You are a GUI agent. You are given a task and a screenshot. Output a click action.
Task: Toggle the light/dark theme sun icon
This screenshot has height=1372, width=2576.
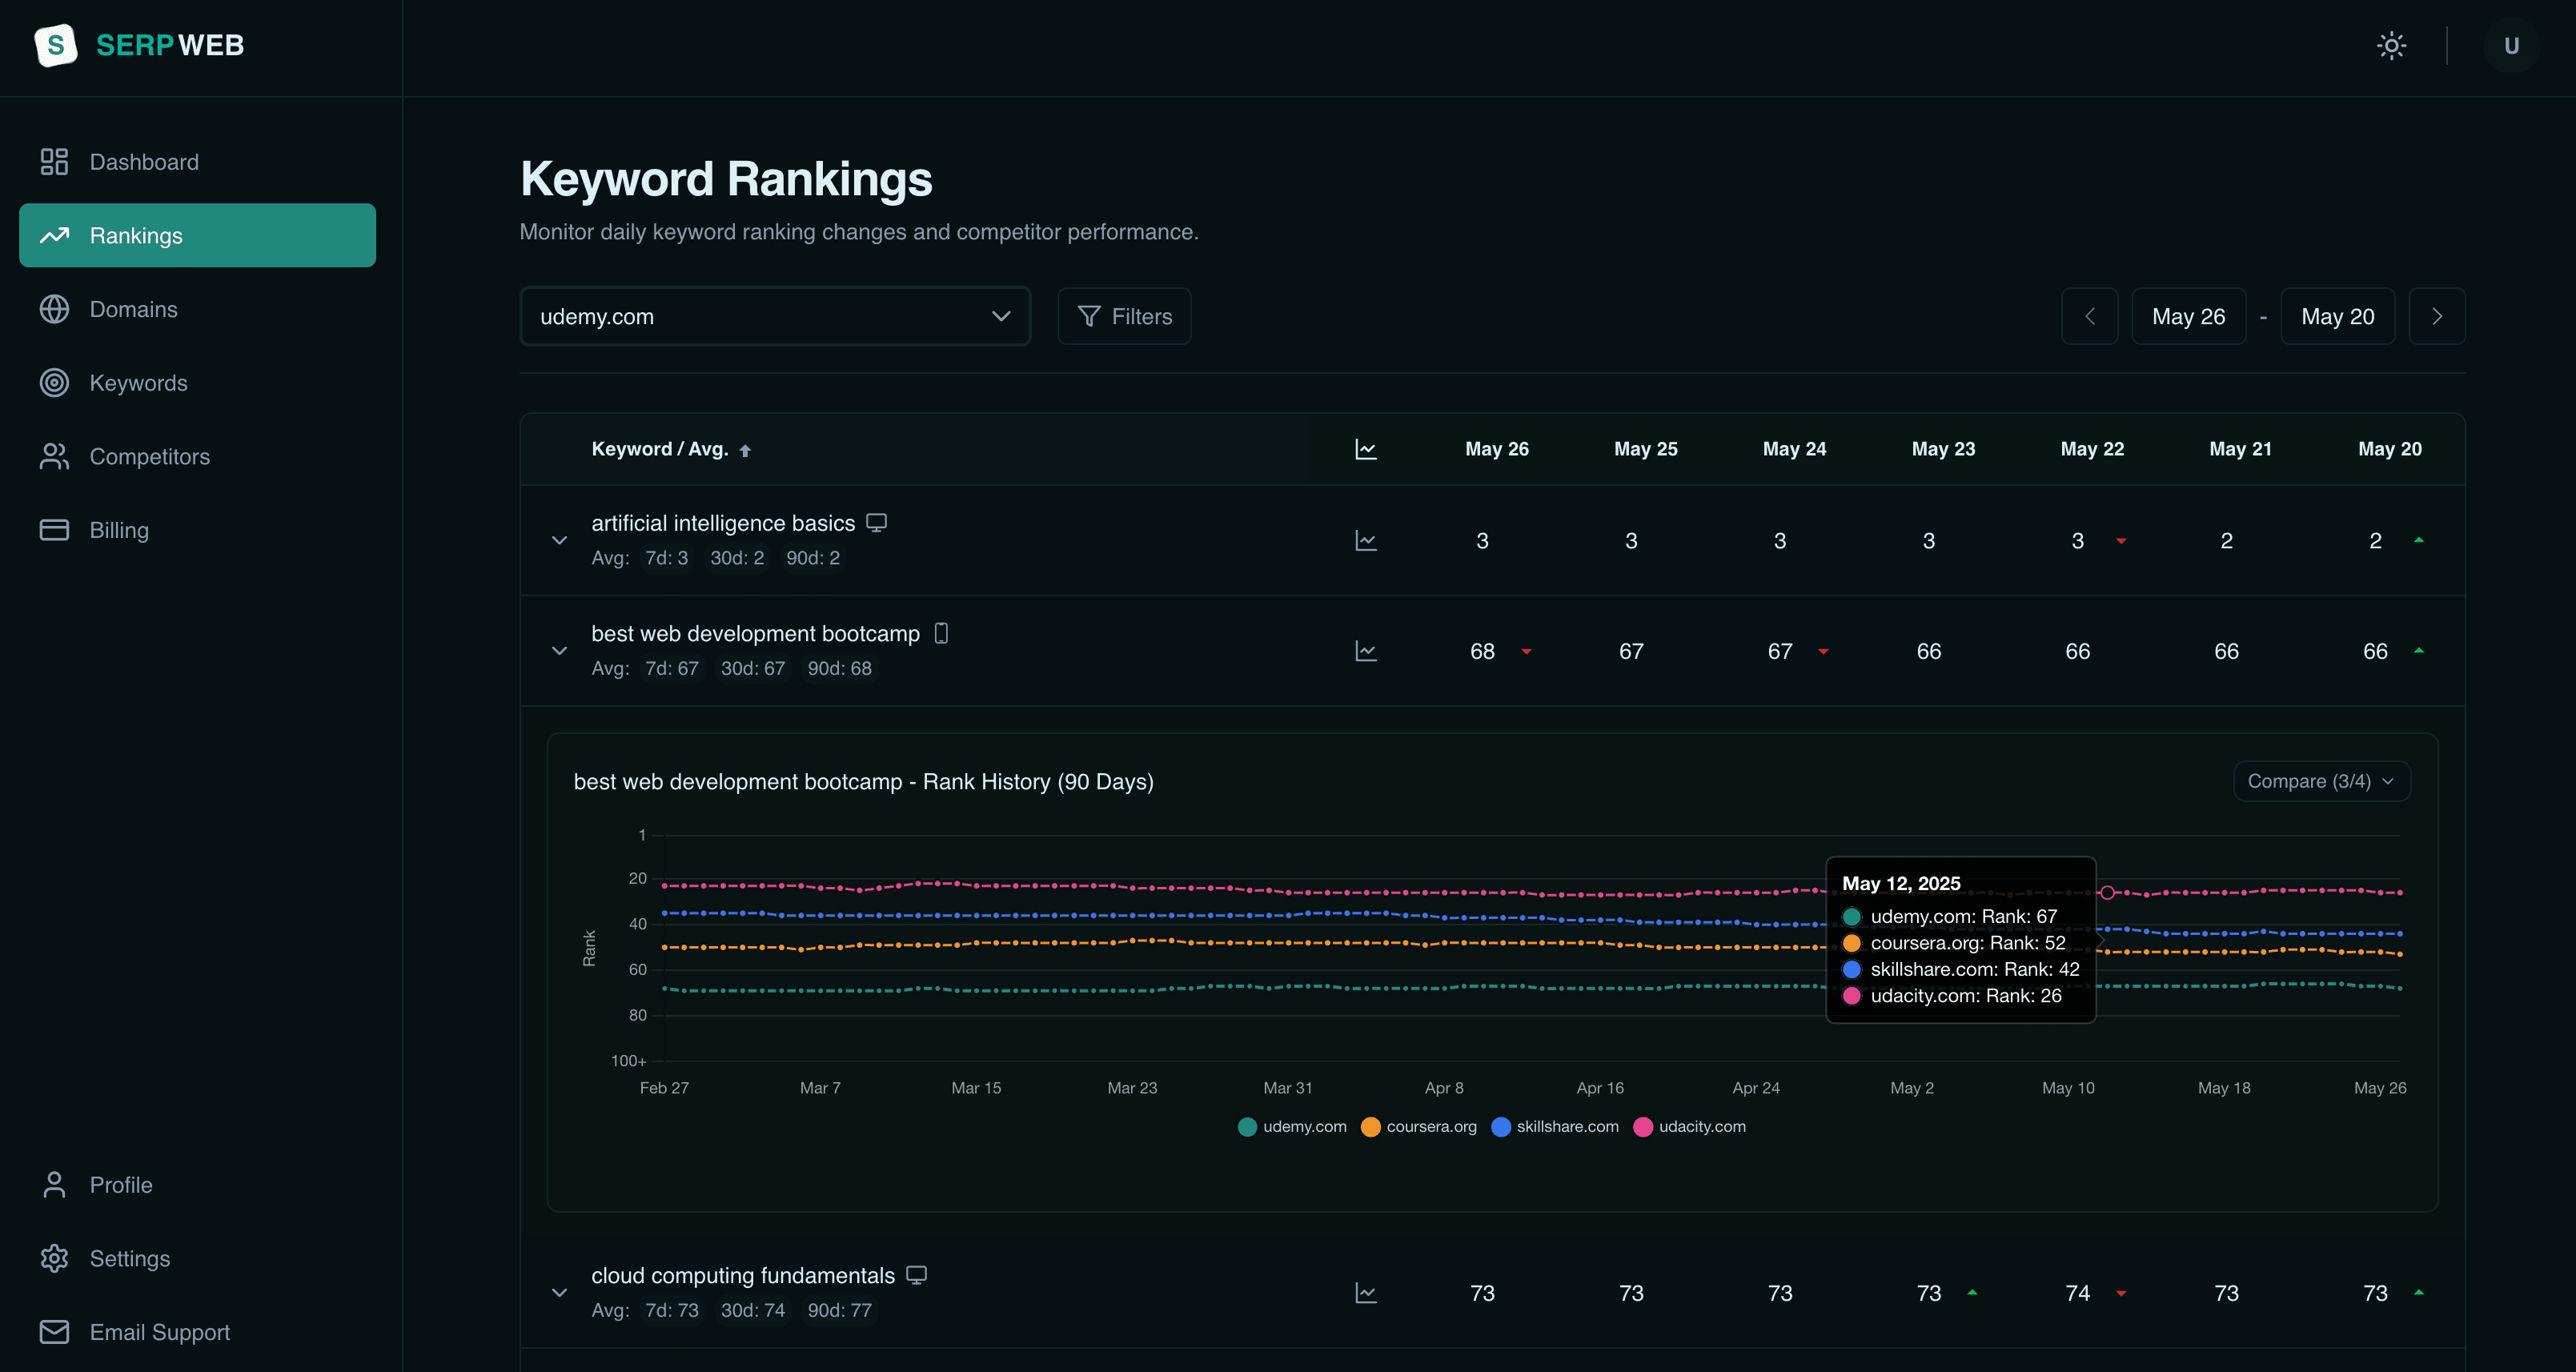coord(2391,46)
